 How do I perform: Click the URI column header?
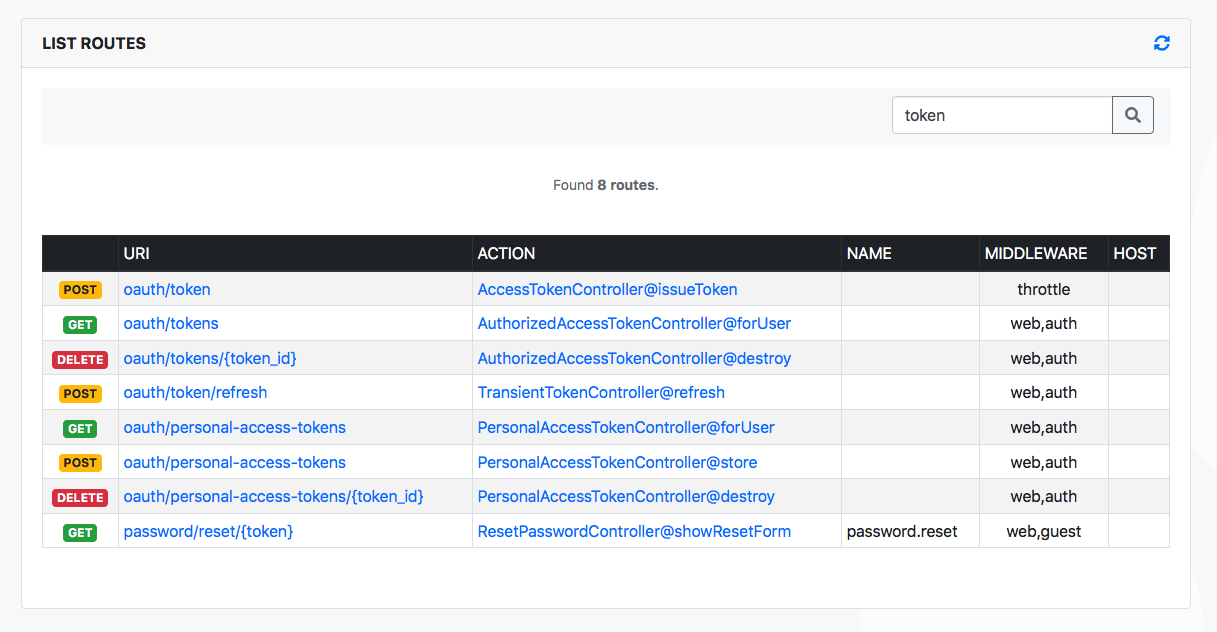(137, 253)
